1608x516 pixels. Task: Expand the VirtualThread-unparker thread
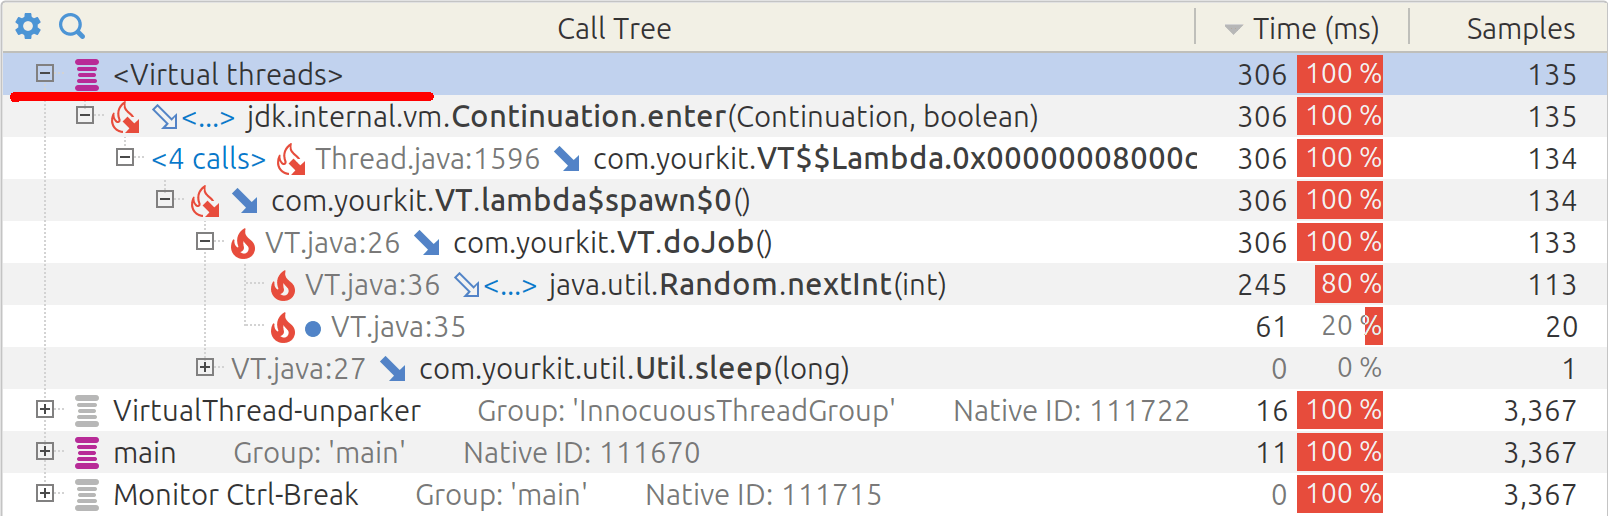(x=45, y=409)
